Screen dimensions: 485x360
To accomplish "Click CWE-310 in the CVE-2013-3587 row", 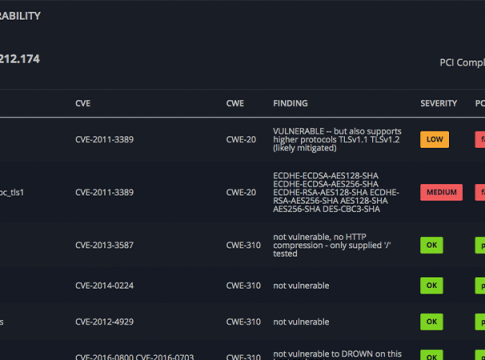I will [243, 245].
